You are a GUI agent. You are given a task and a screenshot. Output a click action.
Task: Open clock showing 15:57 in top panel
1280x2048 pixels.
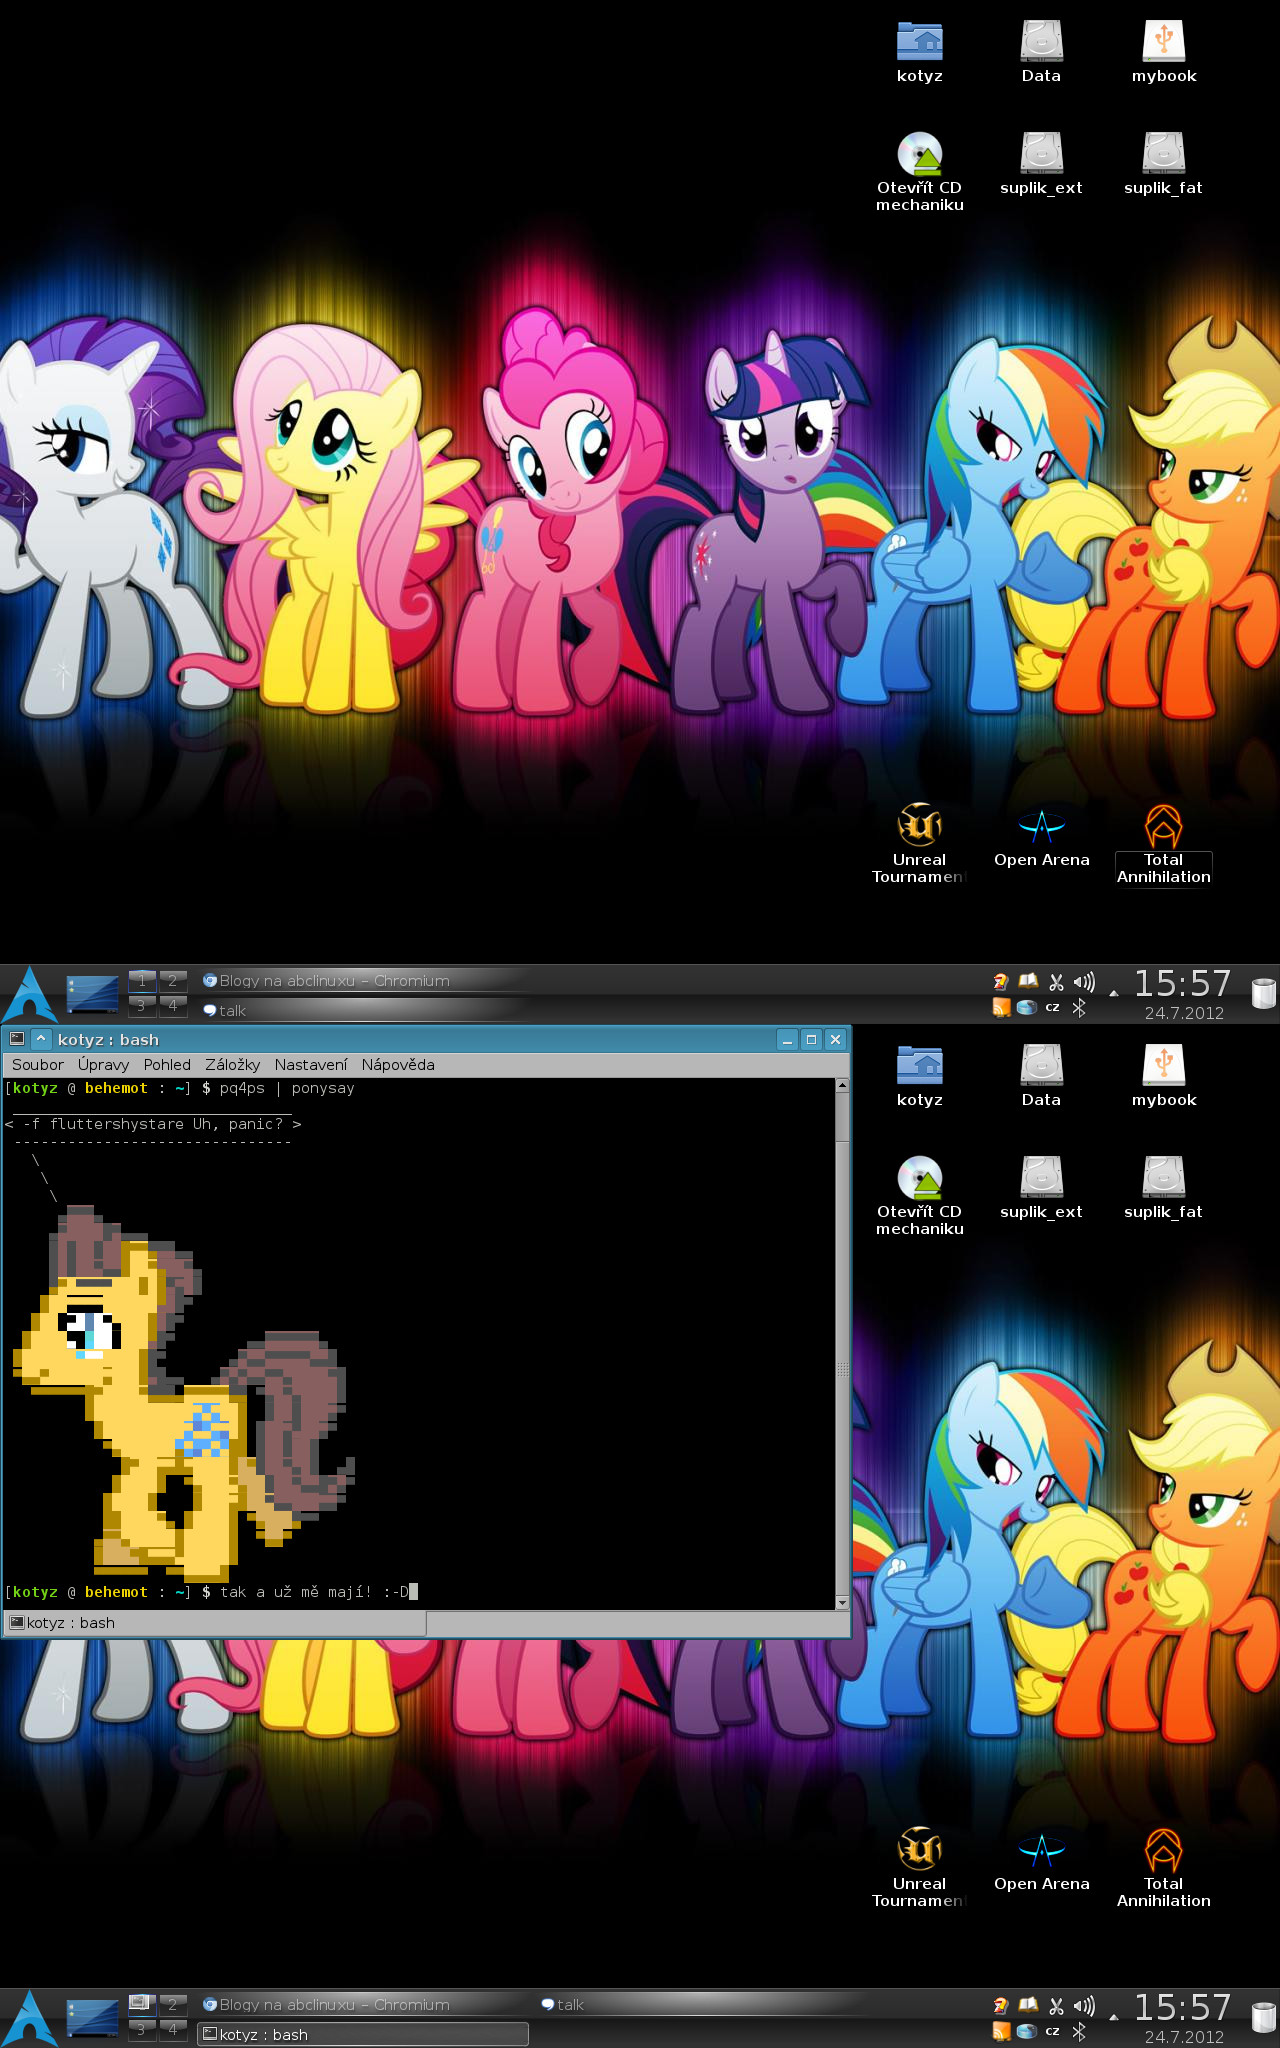pos(1183,984)
